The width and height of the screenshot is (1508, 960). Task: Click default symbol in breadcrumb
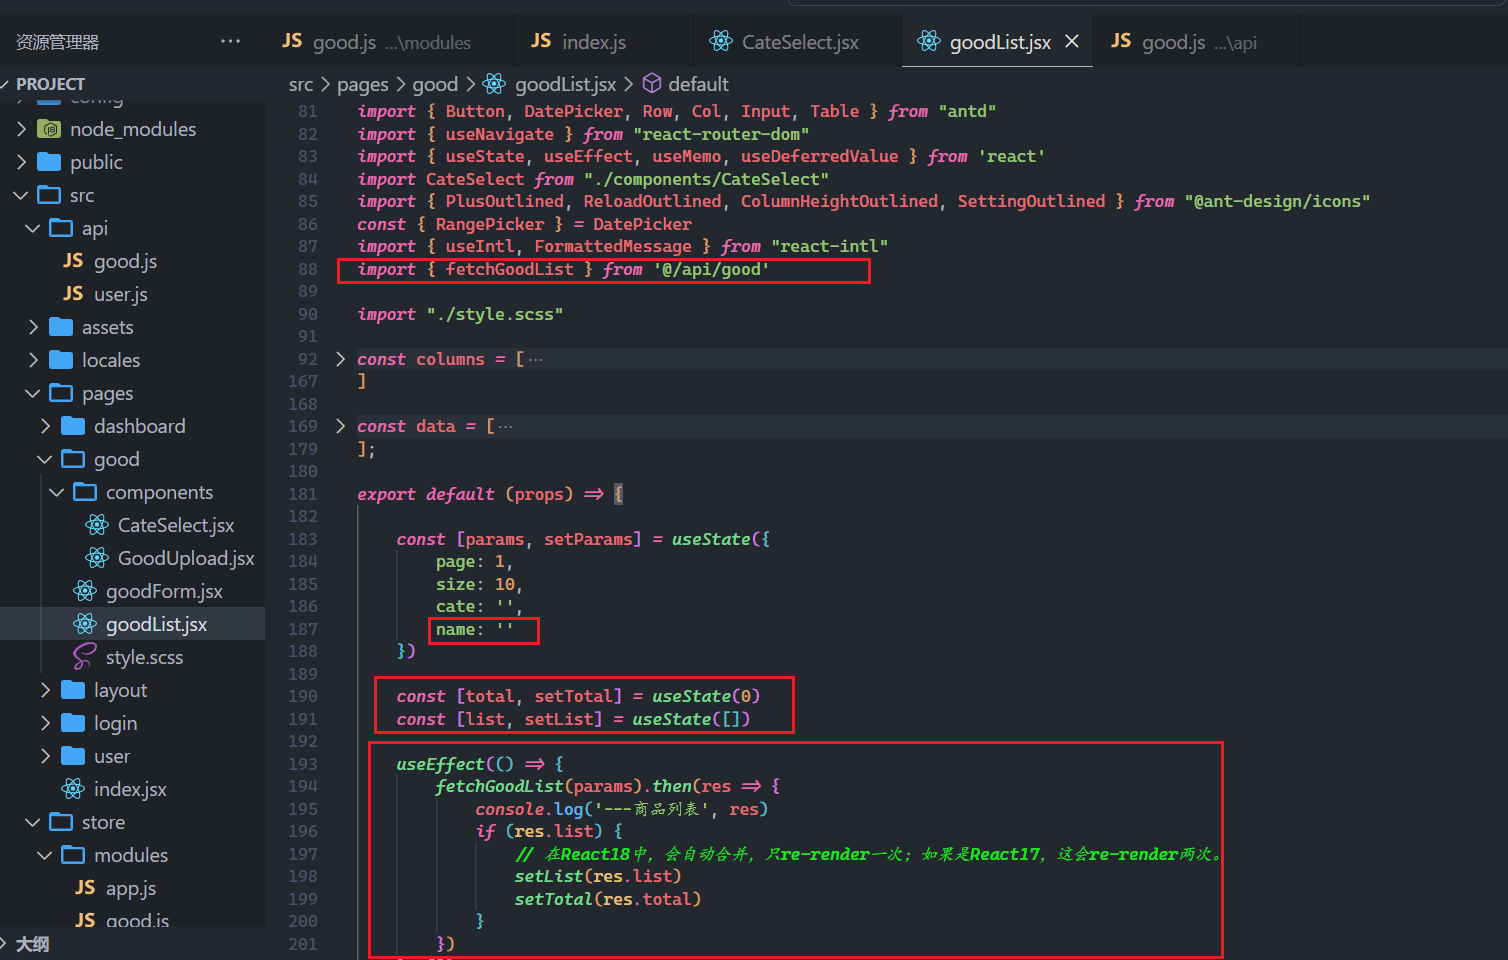[x=698, y=84]
